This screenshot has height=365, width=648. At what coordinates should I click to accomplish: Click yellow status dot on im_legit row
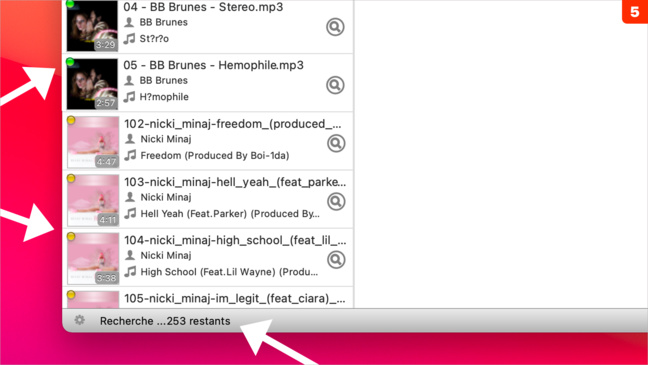click(x=71, y=295)
